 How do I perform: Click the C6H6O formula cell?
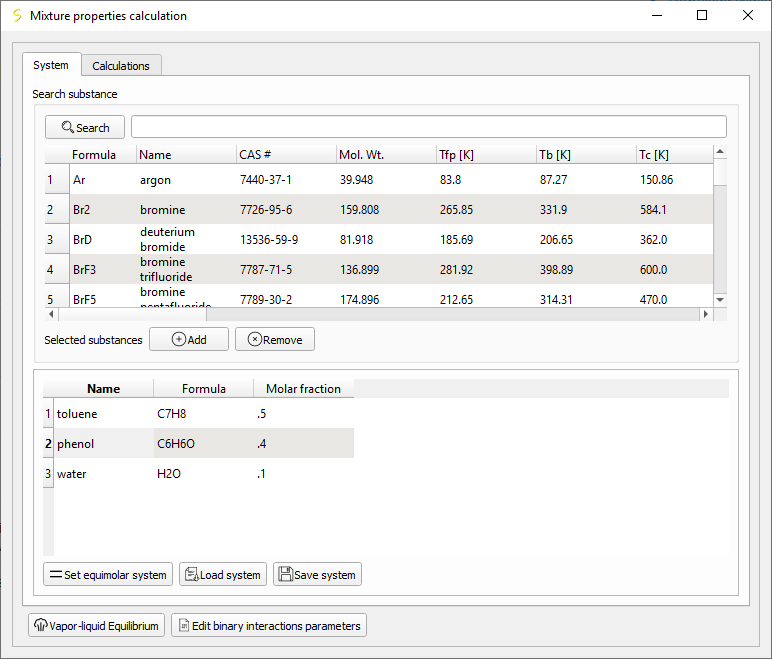203,444
